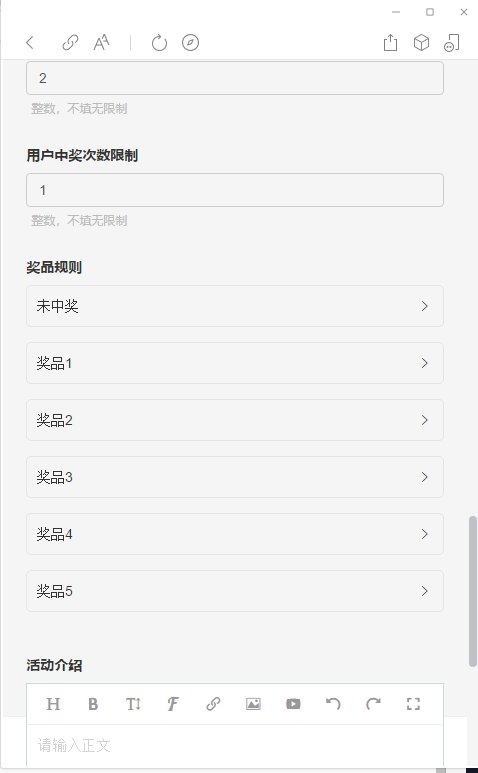Refresh the page with the reload icon
Image resolution: width=478 pixels, height=773 pixels.
(x=159, y=42)
